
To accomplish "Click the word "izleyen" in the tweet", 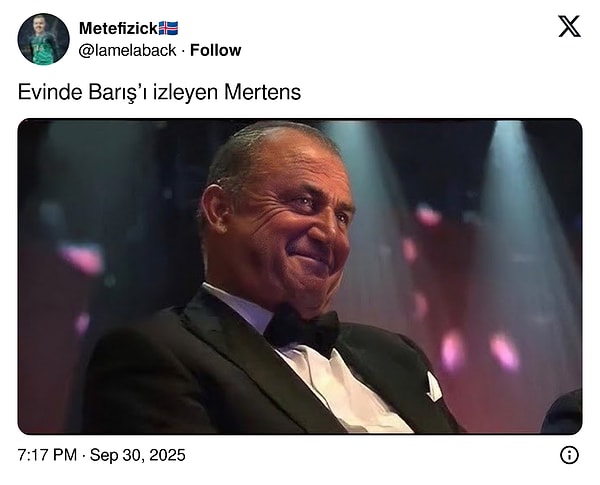I will (191, 92).
